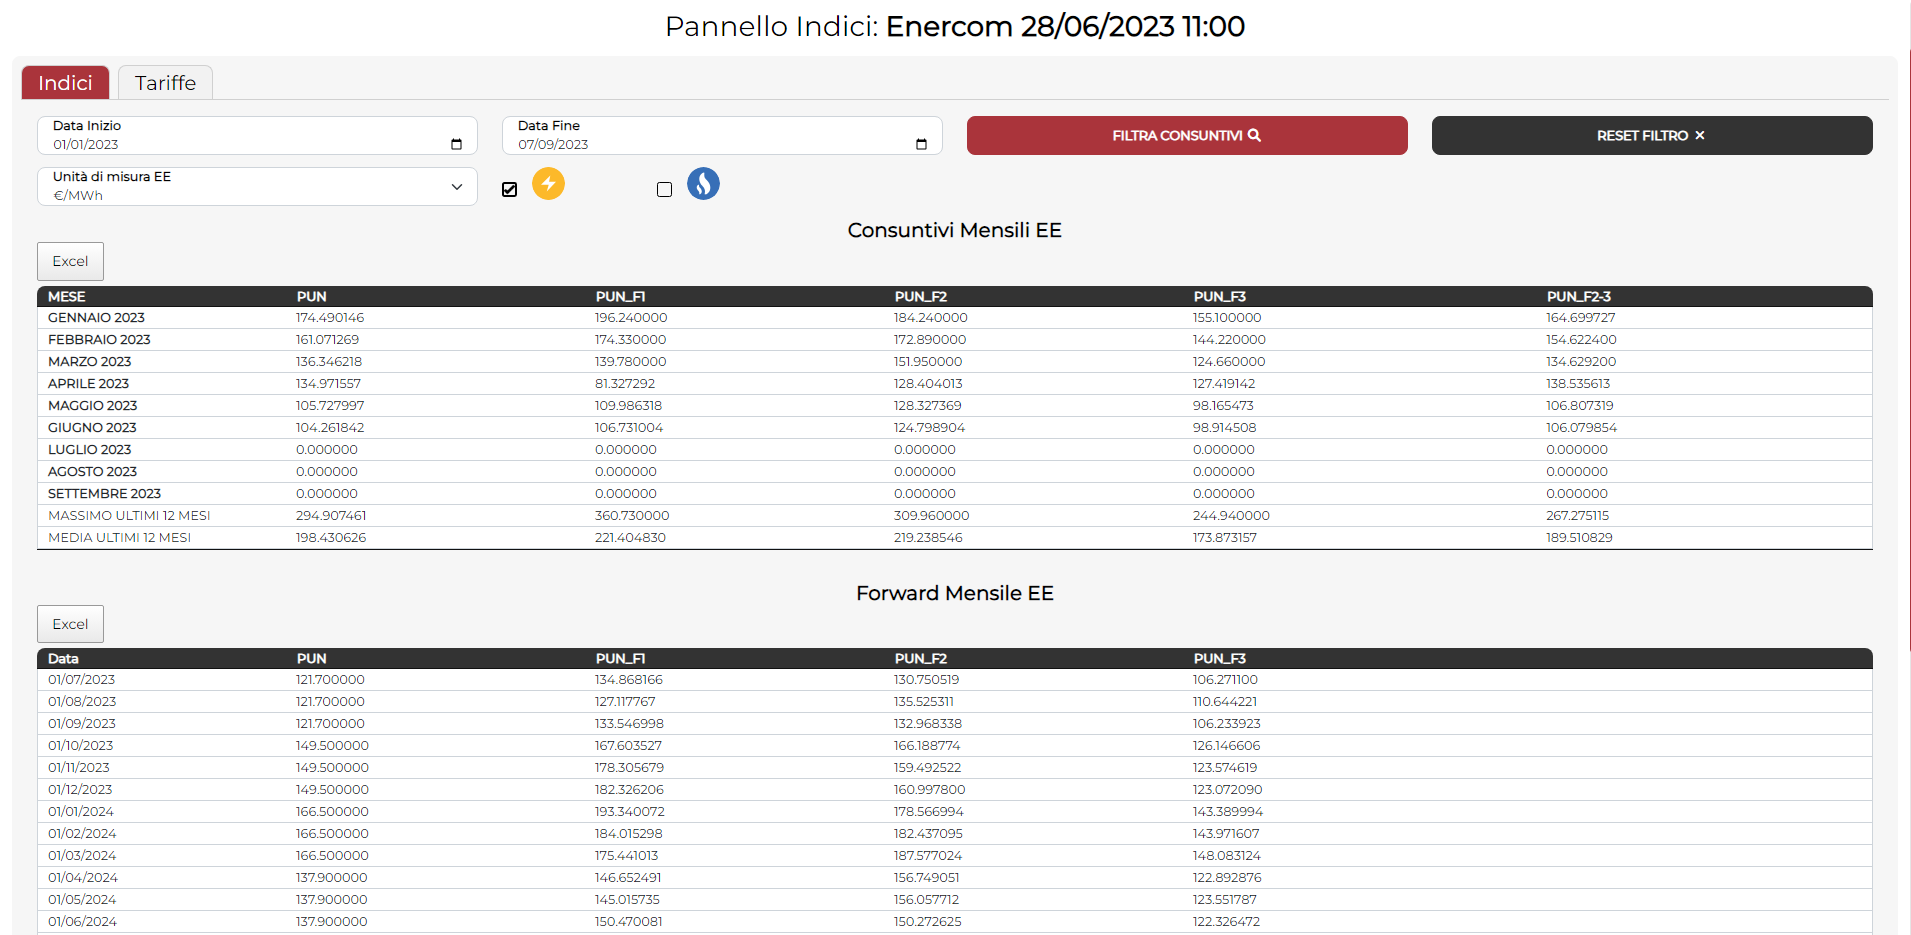This screenshot has height=935, width=1911.
Task: Click the Data column header in Forward table
Action: 63,659
